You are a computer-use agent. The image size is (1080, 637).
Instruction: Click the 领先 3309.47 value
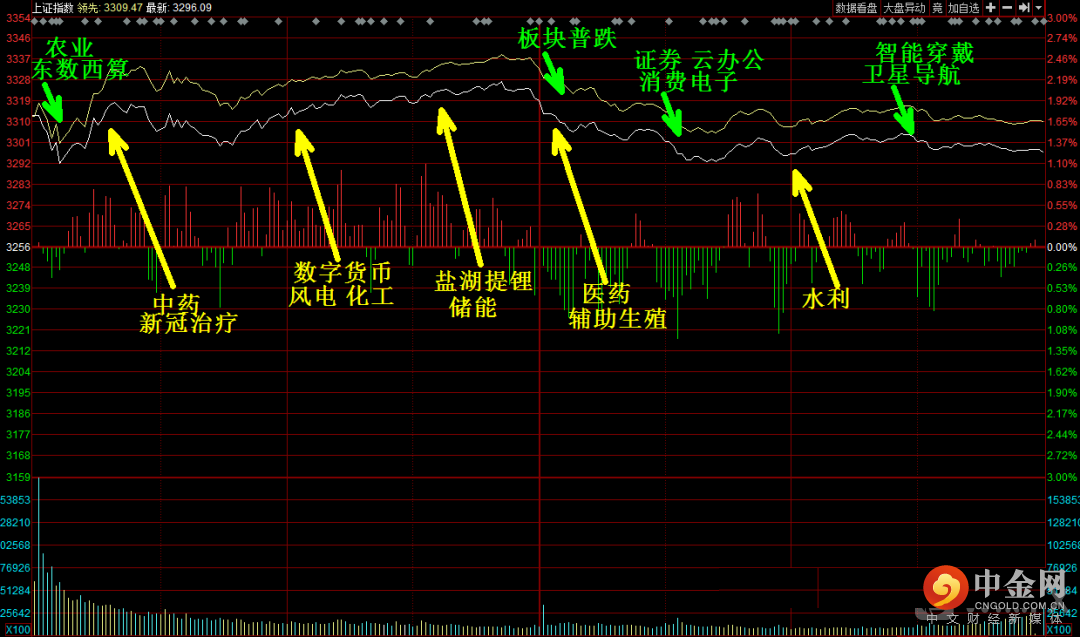pos(110,8)
